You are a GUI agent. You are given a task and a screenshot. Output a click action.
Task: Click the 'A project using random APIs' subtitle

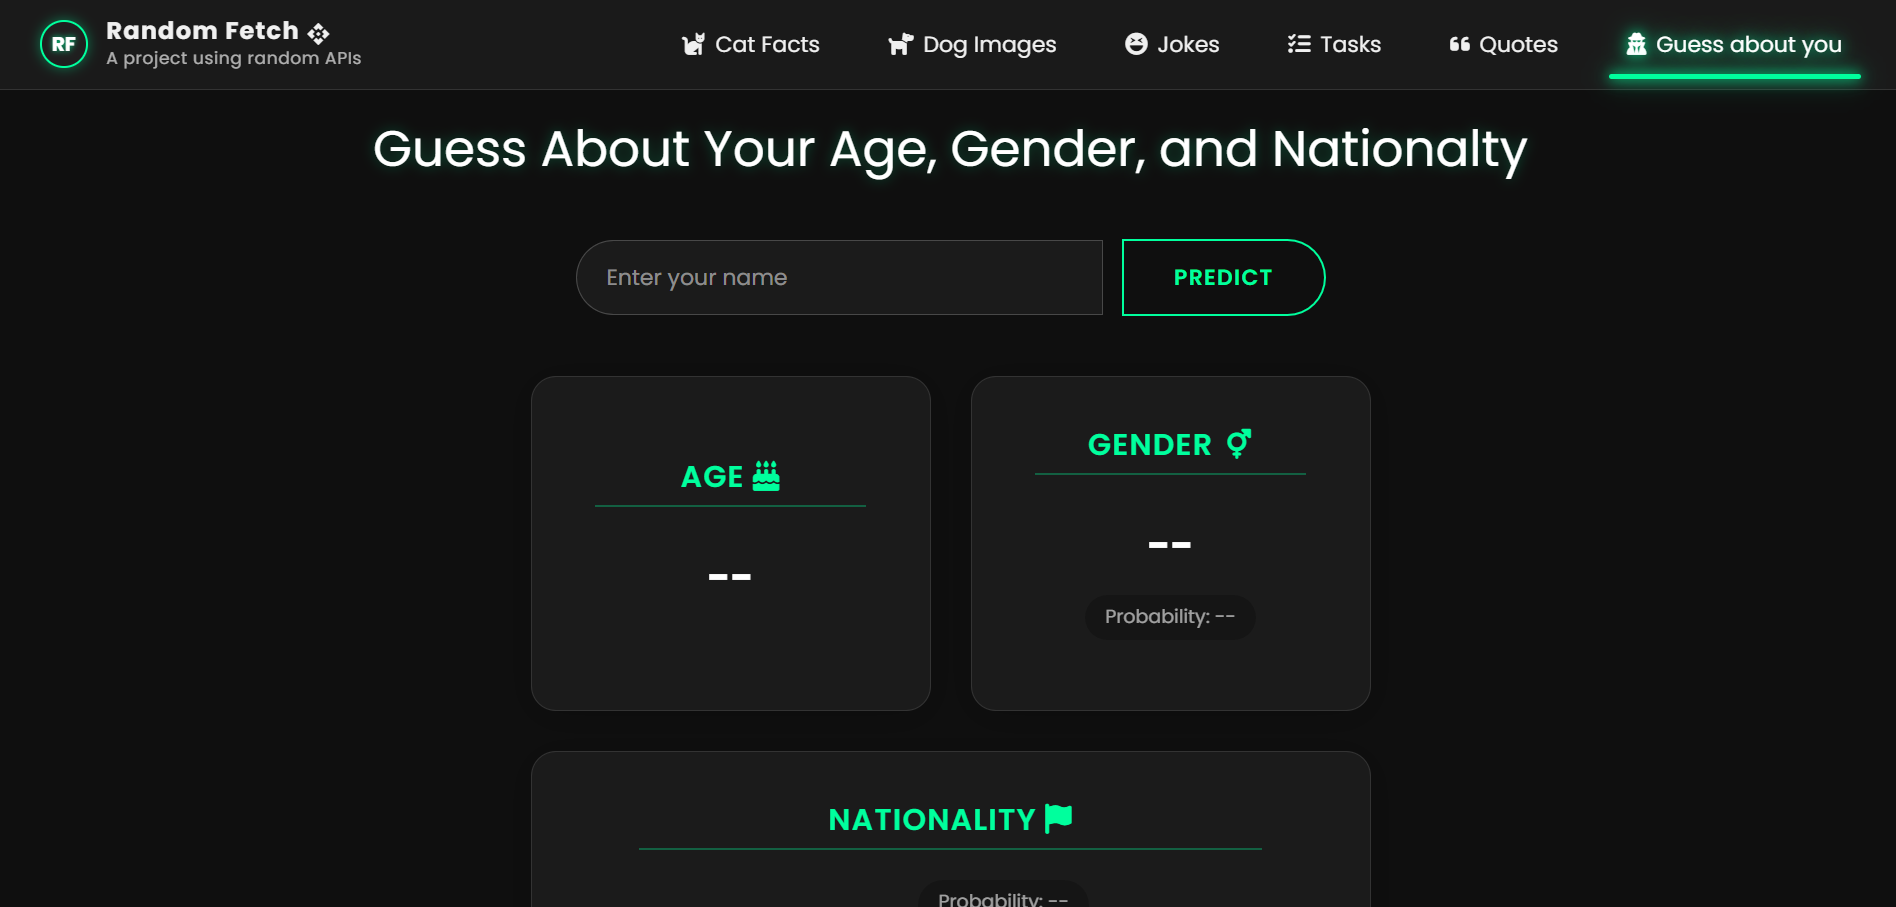[234, 59]
